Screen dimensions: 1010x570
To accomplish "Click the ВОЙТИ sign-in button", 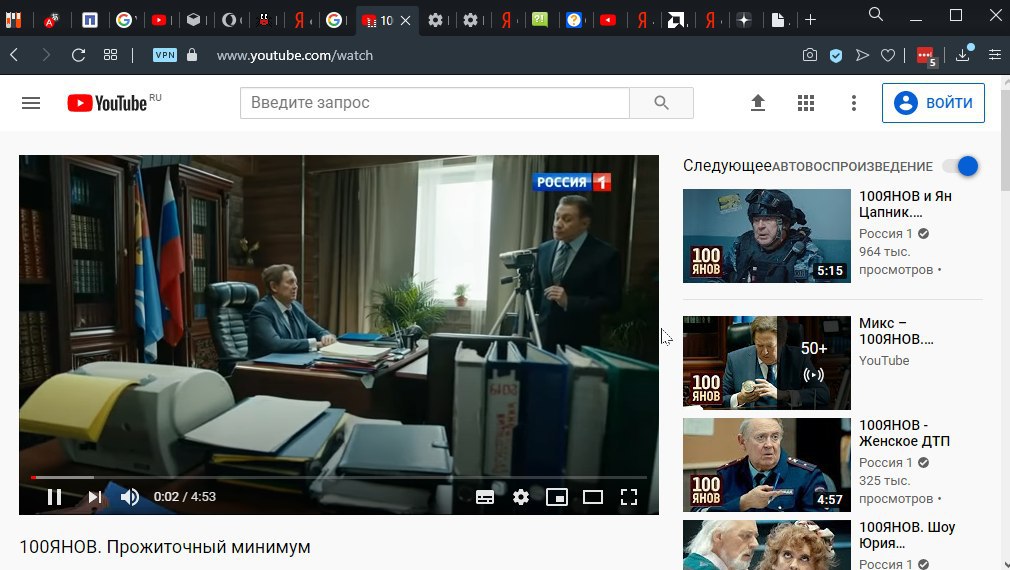I will pos(933,103).
